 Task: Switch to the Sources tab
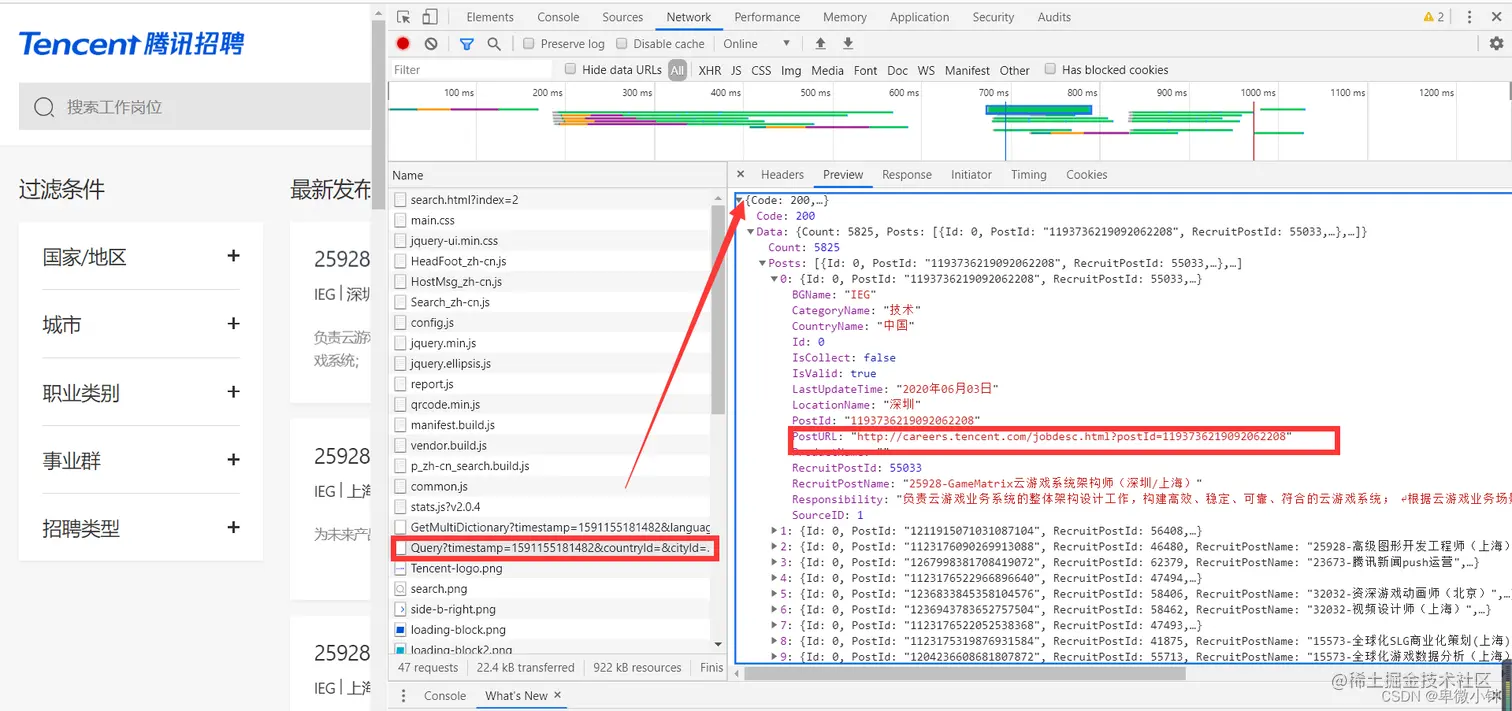[623, 17]
